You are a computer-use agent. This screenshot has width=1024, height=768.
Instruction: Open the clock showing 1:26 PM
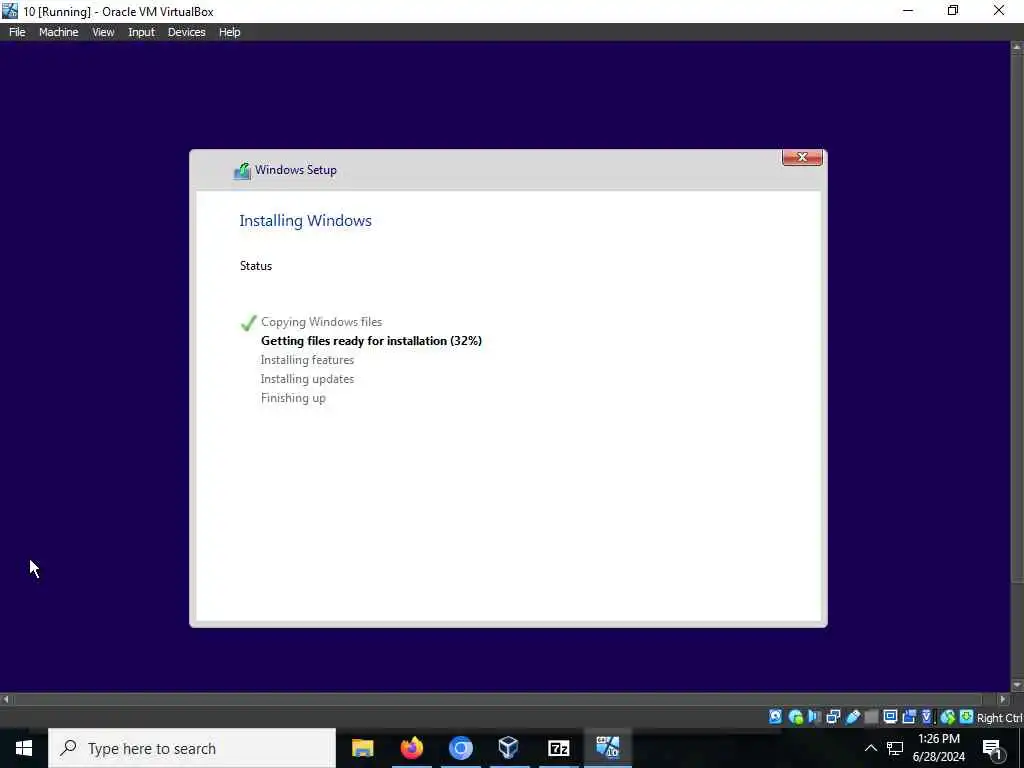tap(938, 748)
